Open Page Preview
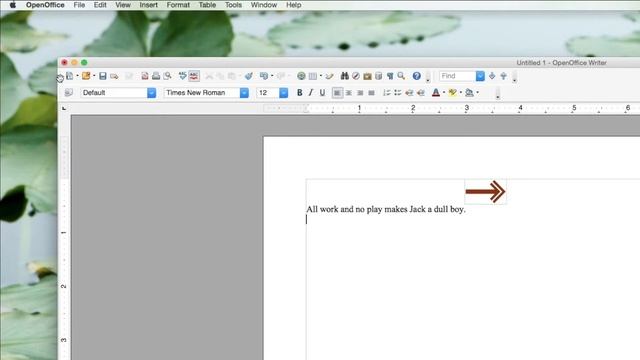Screen dimensions: 640x360 point(167,76)
